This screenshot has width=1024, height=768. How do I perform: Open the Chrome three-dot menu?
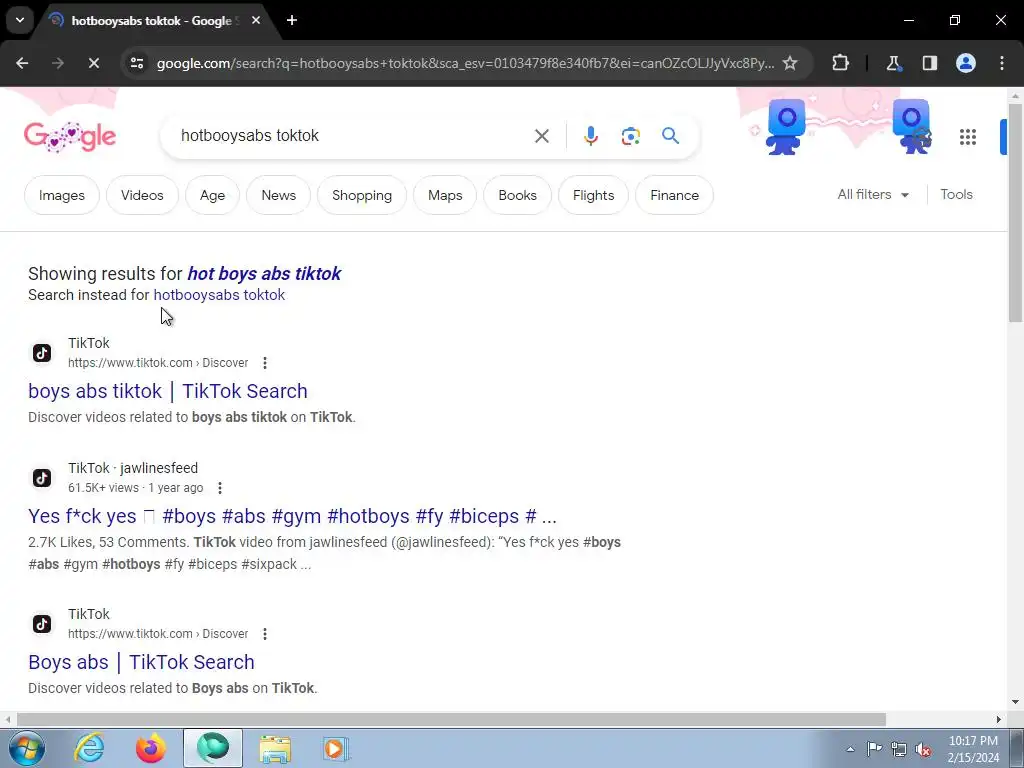point(1002,63)
